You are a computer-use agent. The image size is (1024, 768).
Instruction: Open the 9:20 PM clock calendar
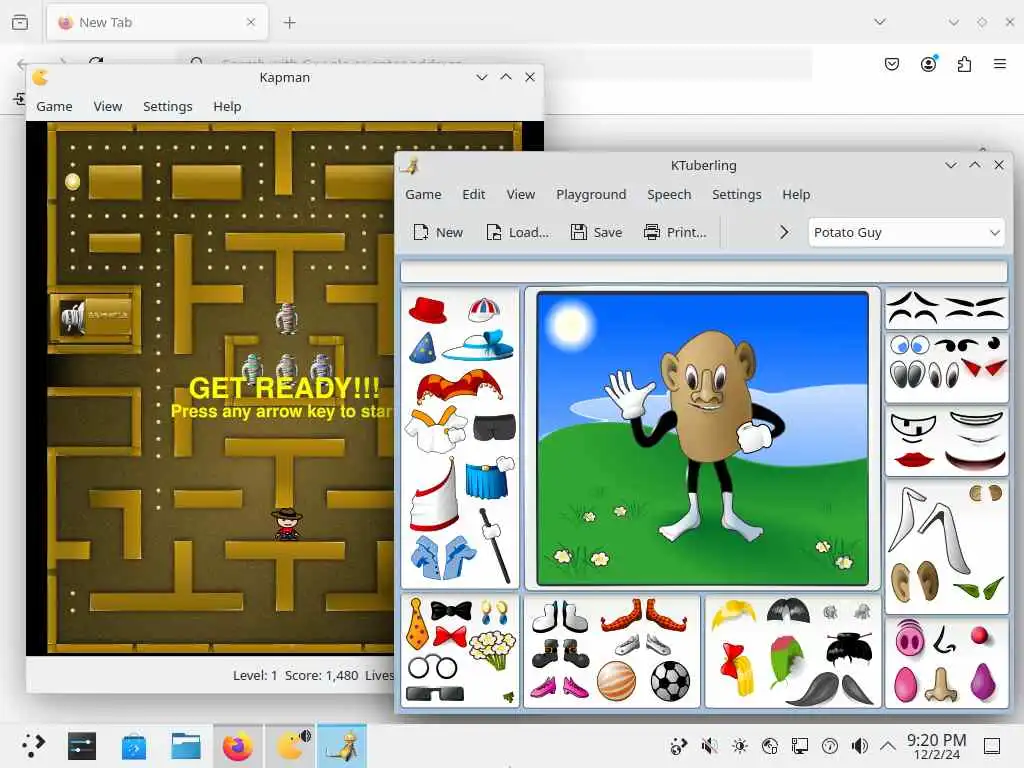(936, 746)
